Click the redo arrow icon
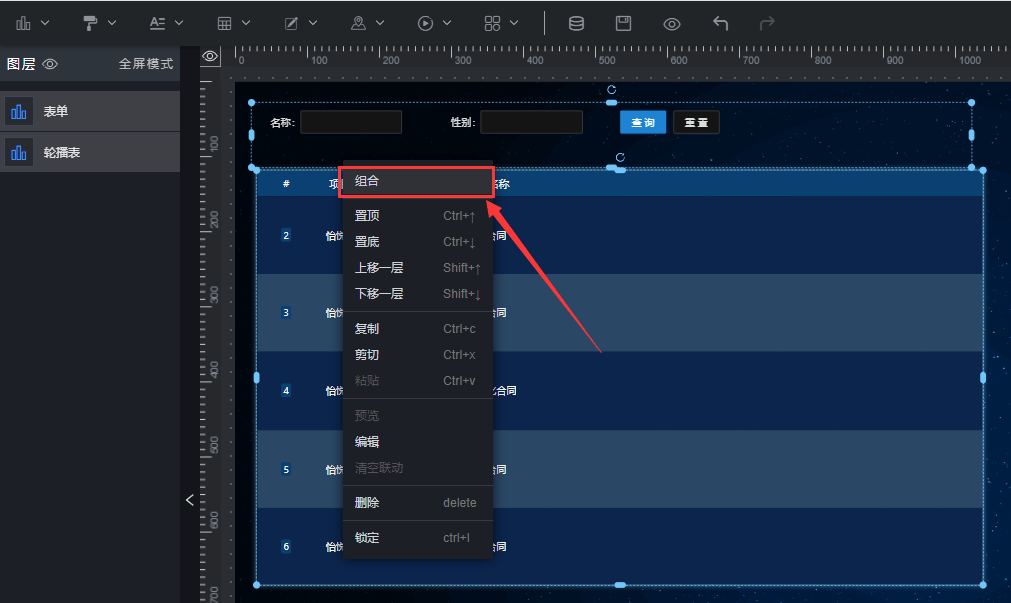This screenshot has width=1011, height=603. (x=767, y=23)
